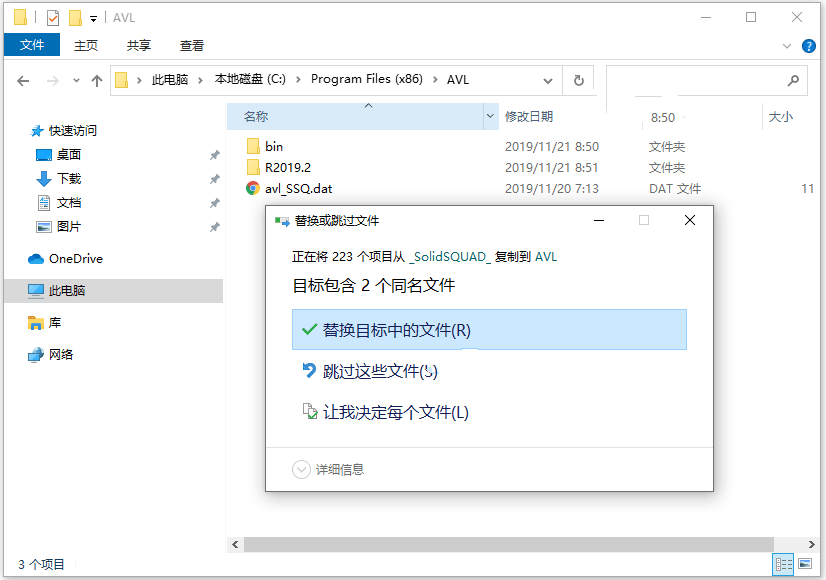Click the new folder quick-access icon
This screenshot has width=826, height=580.
(x=75, y=18)
